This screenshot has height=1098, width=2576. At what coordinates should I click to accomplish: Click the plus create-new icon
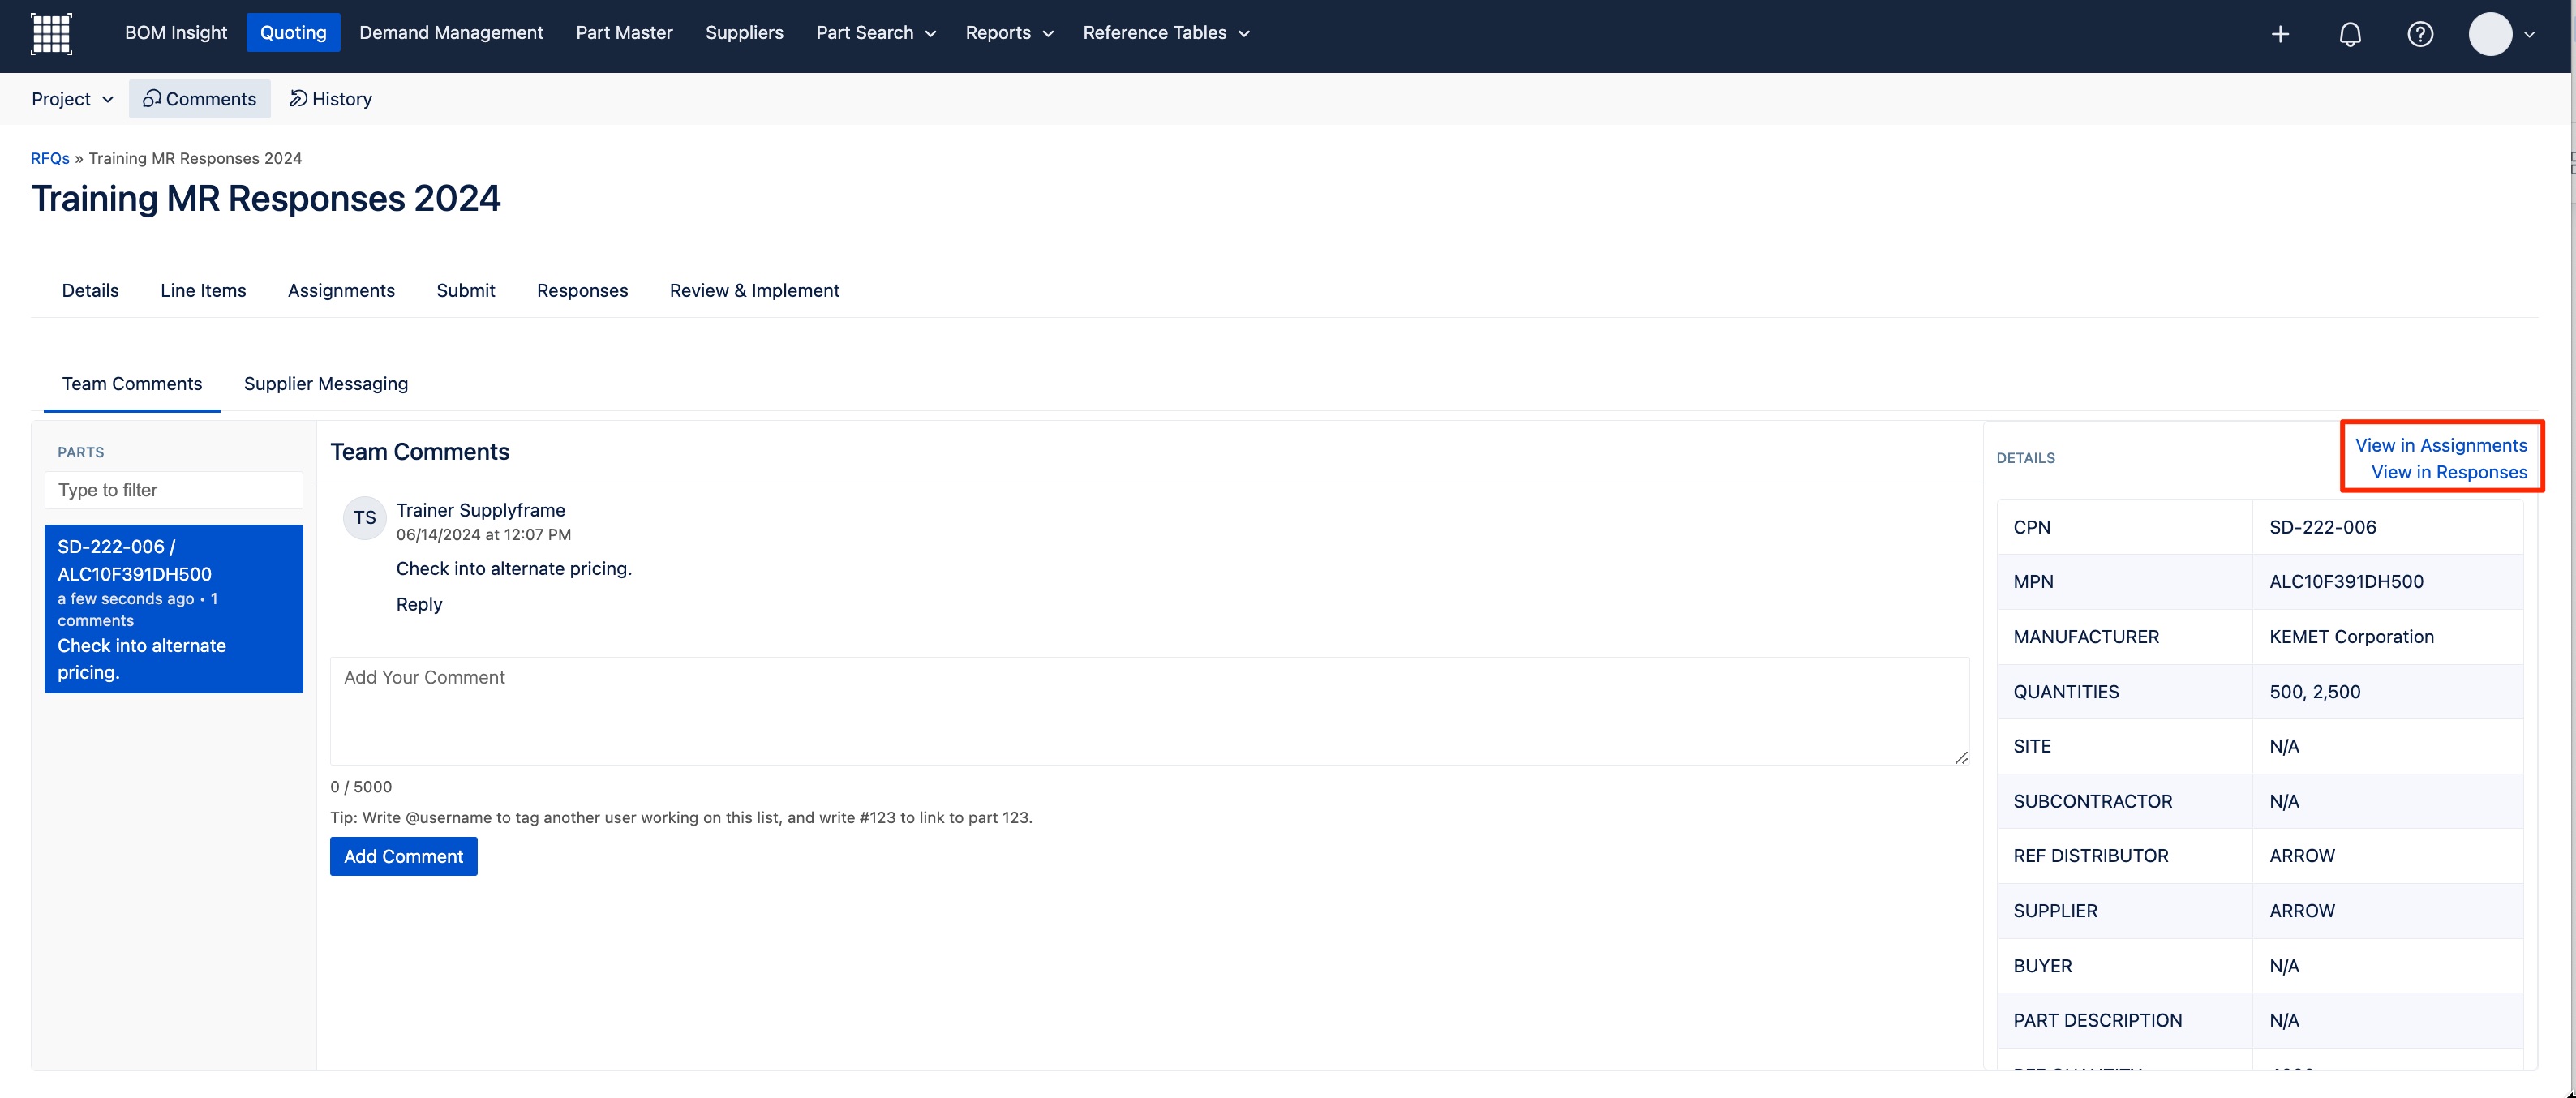(2280, 34)
